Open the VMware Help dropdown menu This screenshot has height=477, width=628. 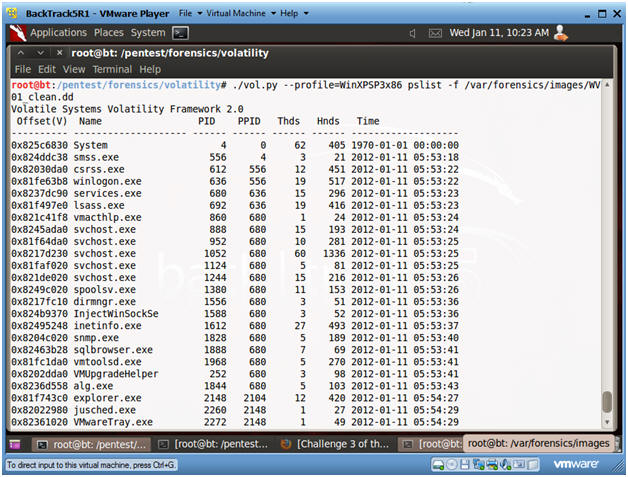coord(294,13)
